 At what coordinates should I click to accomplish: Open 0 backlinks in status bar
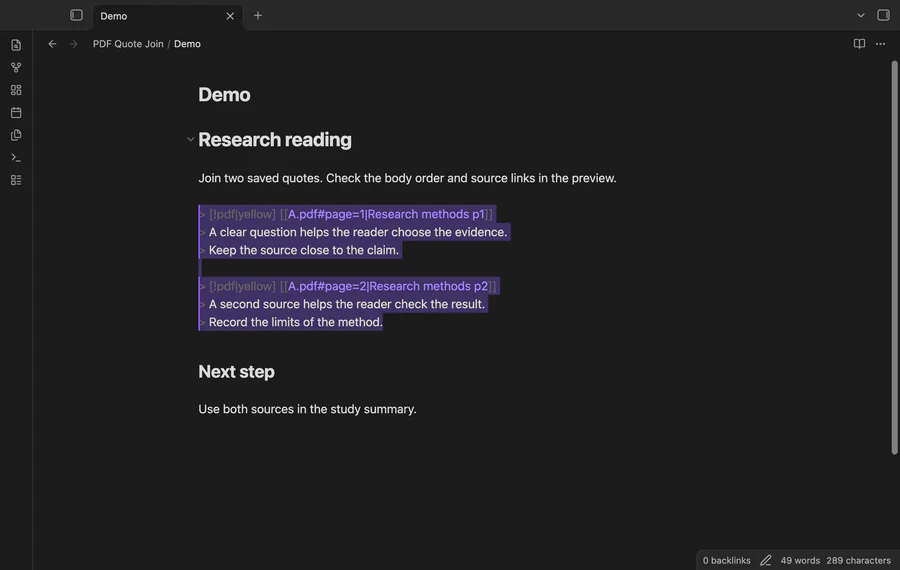point(727,560)
